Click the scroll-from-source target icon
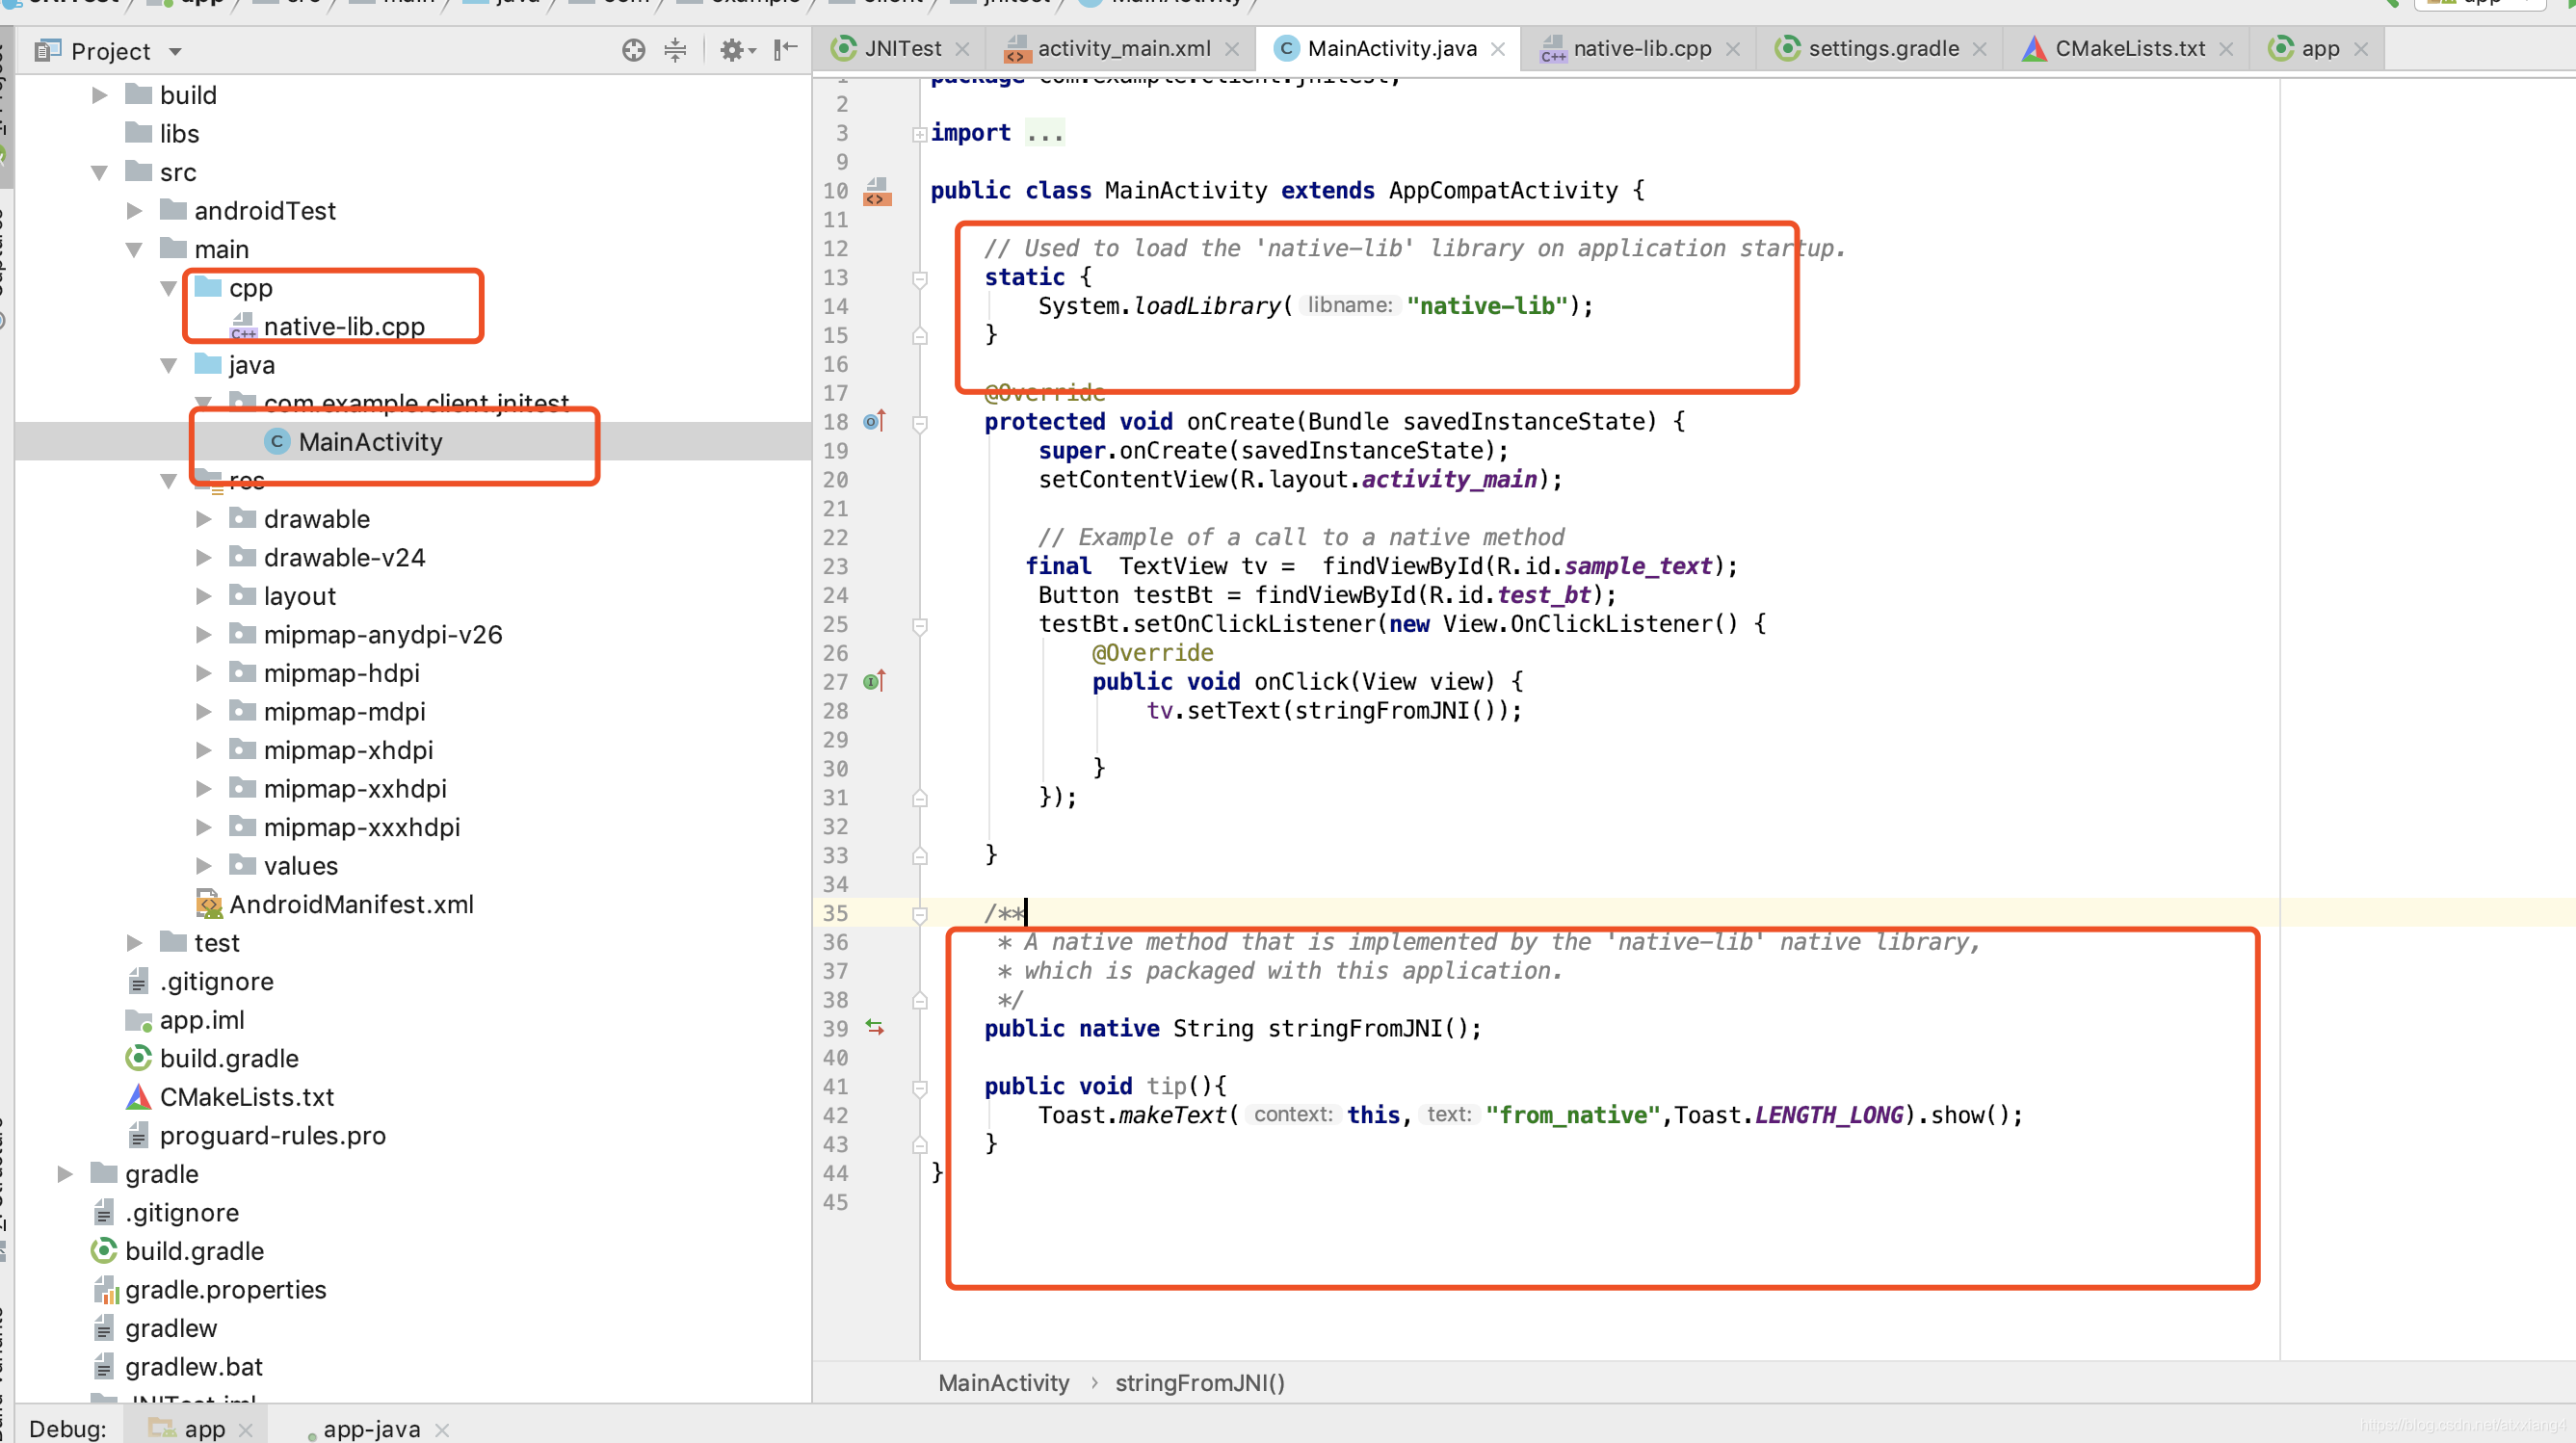The image size is (2576, 1443). tap(633, 50)
